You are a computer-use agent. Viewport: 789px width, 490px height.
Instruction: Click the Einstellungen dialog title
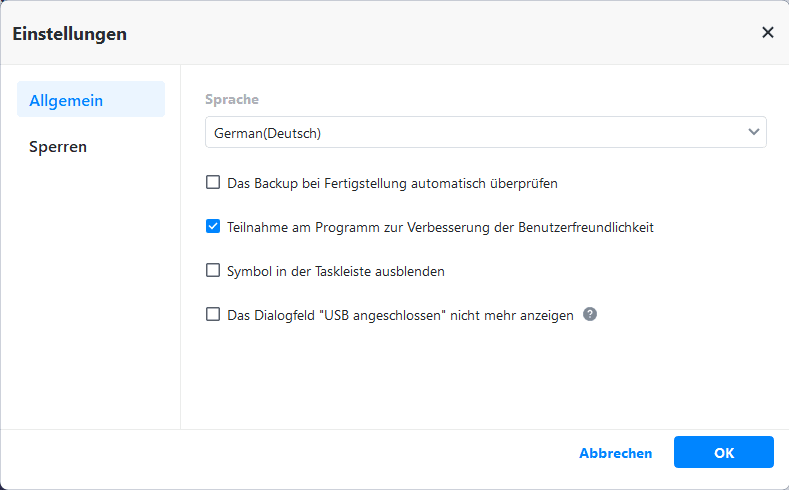(69, 34)
